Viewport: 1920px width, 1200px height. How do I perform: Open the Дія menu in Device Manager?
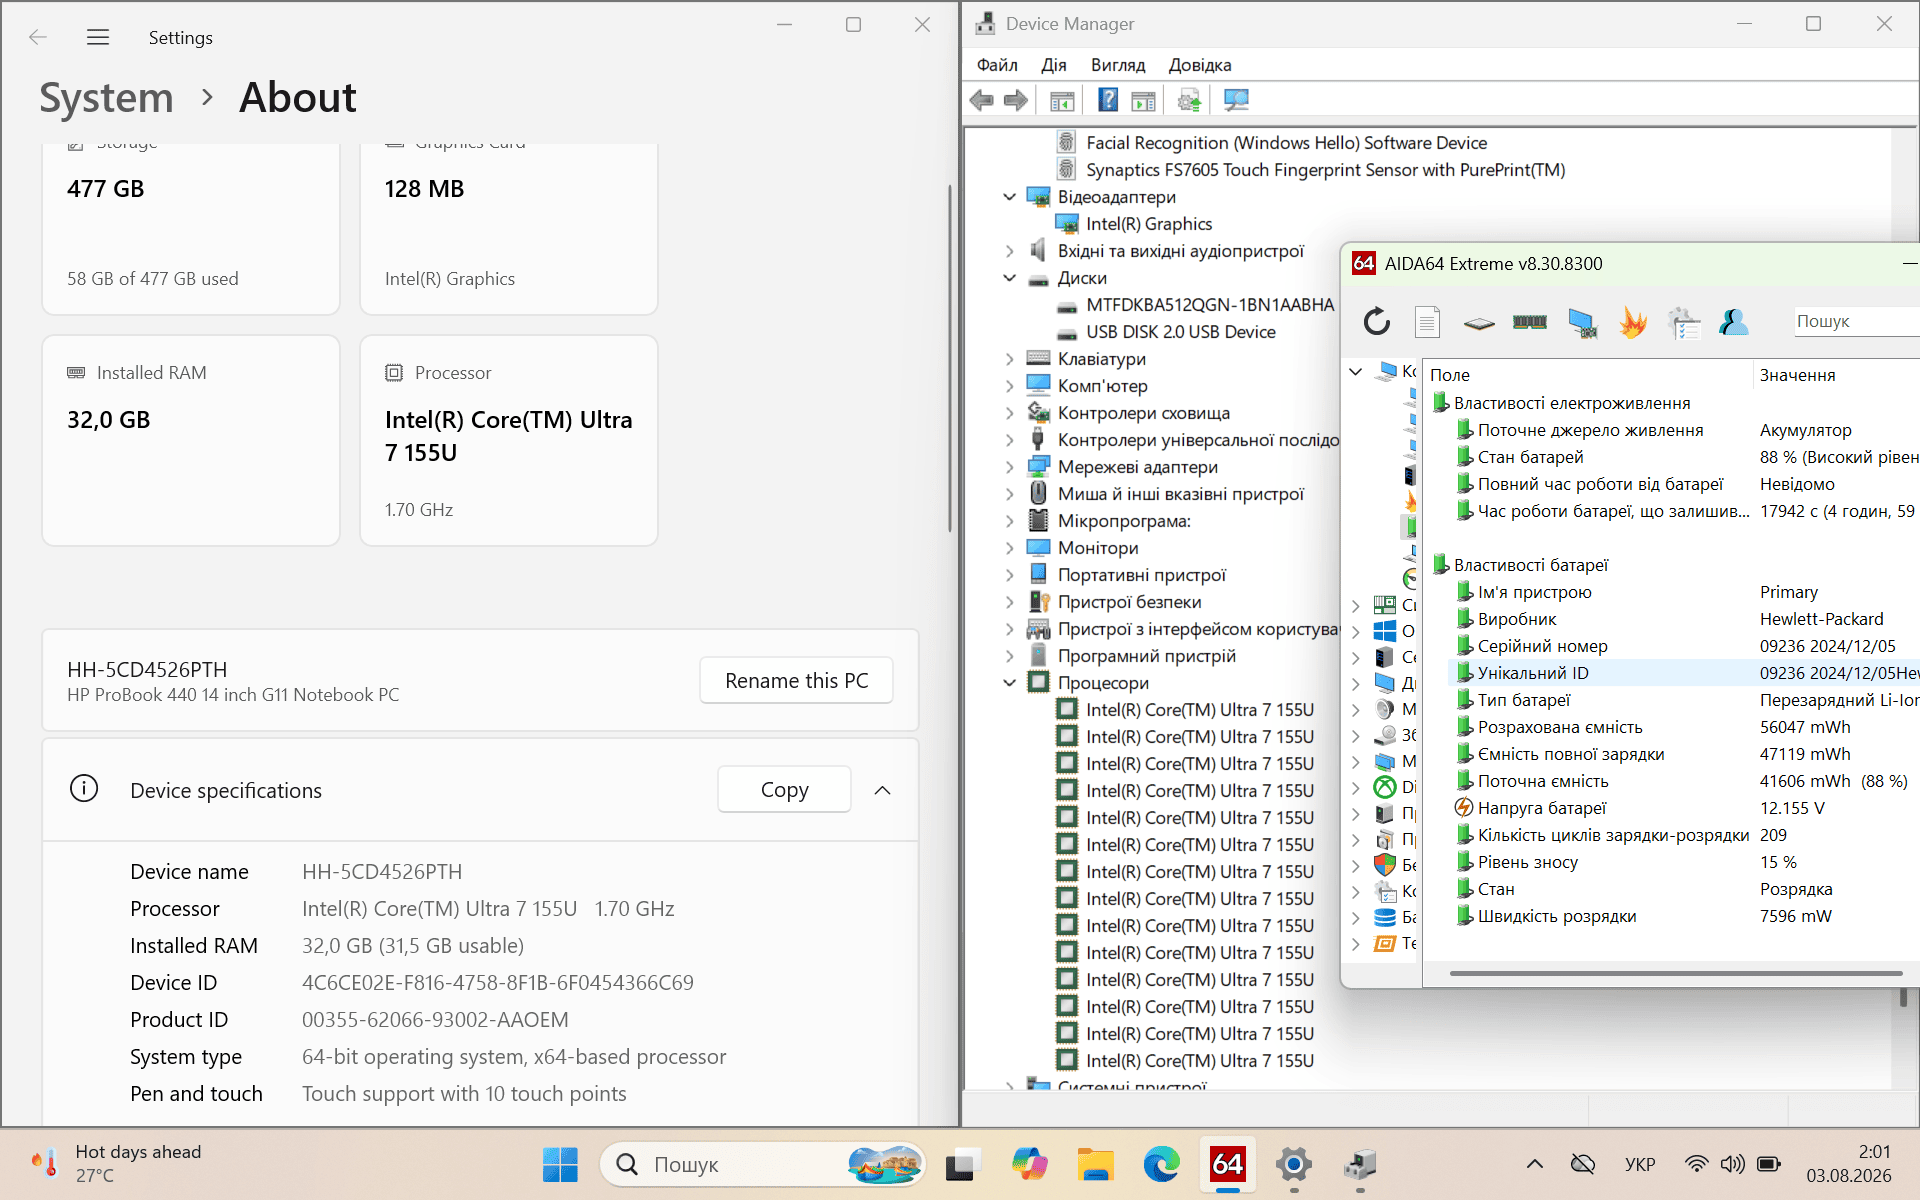click(1054, 65)
